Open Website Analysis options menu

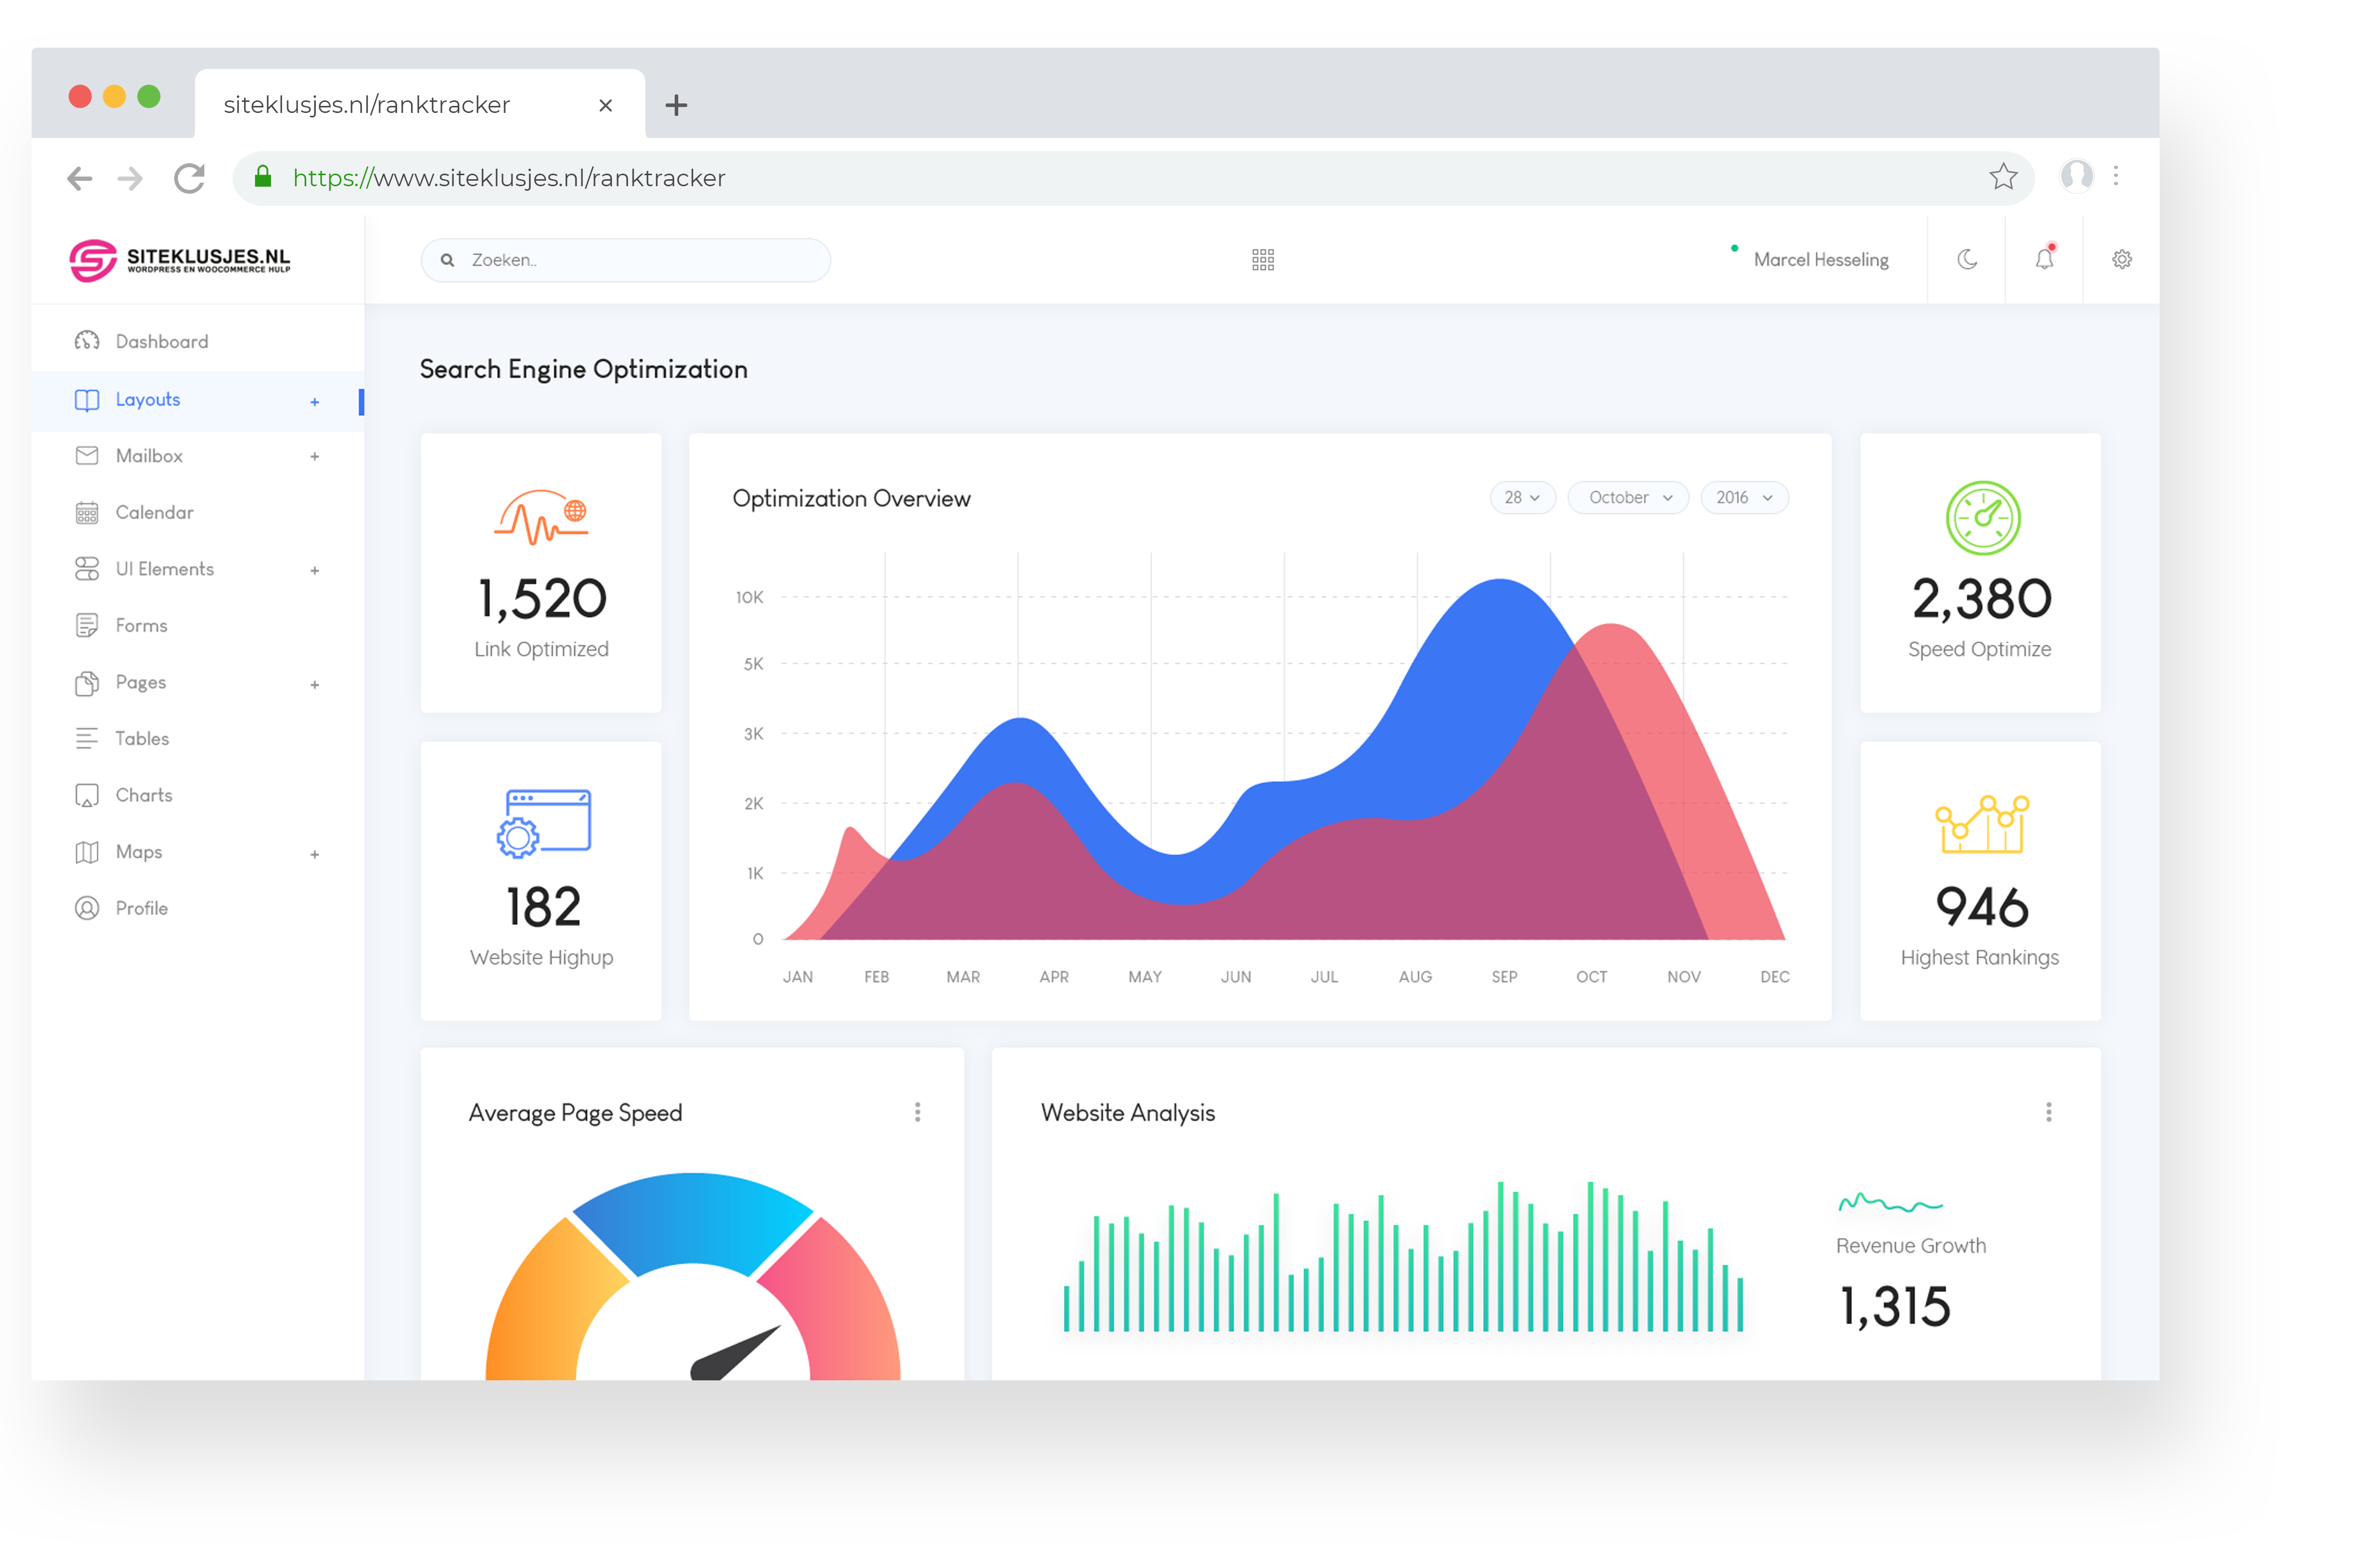(x=2049, y=1112)
